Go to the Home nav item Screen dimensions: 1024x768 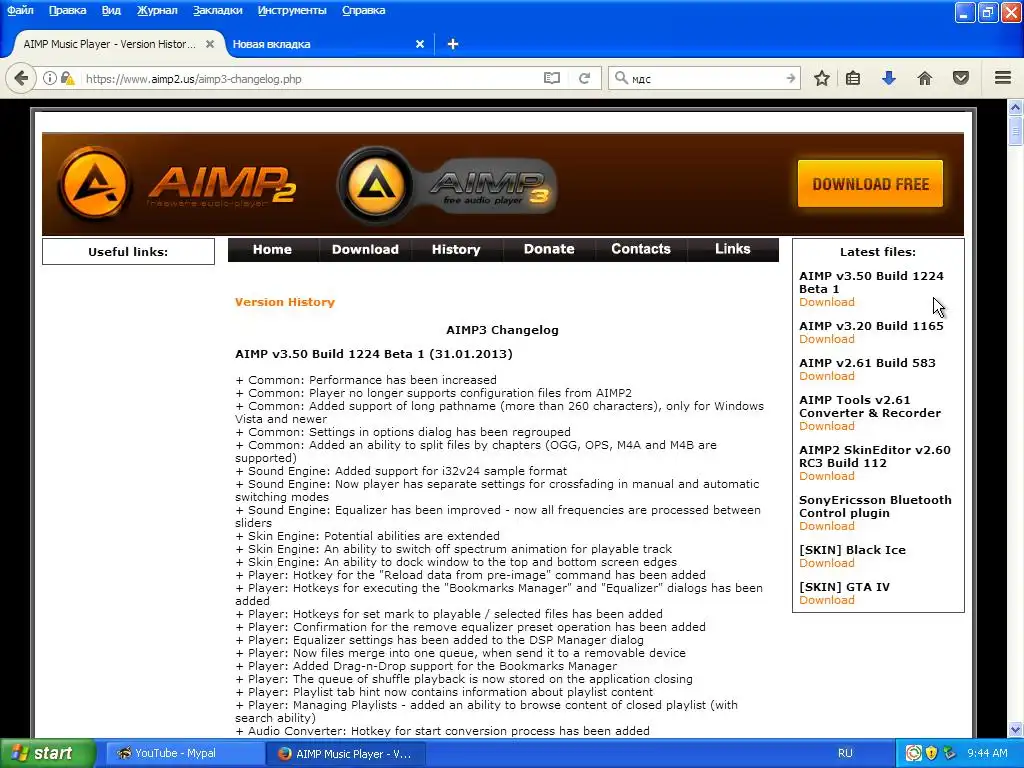272,249
